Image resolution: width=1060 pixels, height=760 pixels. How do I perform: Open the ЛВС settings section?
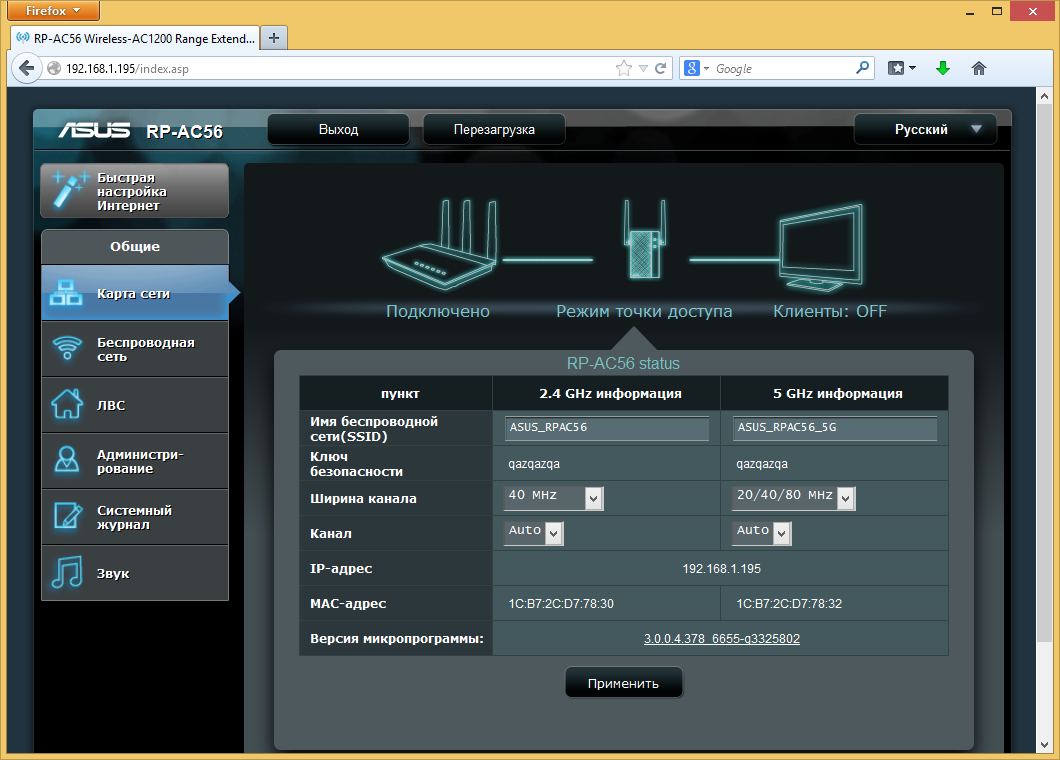coord(135,405)
